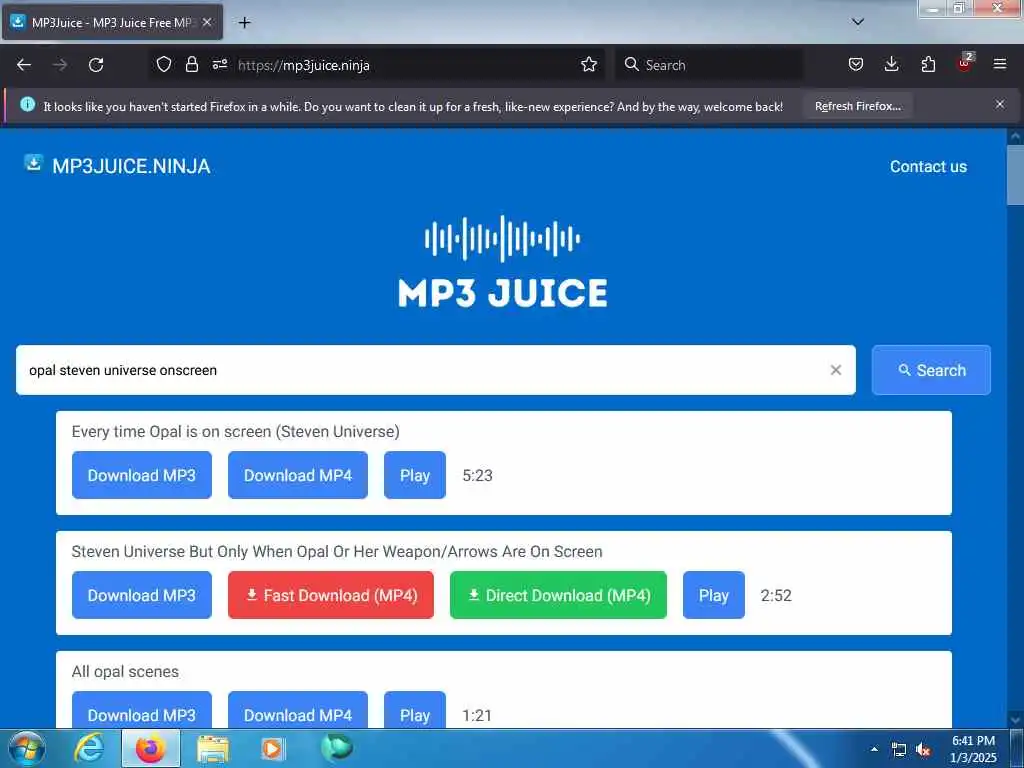
Task: Open the tracking protection shield icon
Action: coord(164,65)
